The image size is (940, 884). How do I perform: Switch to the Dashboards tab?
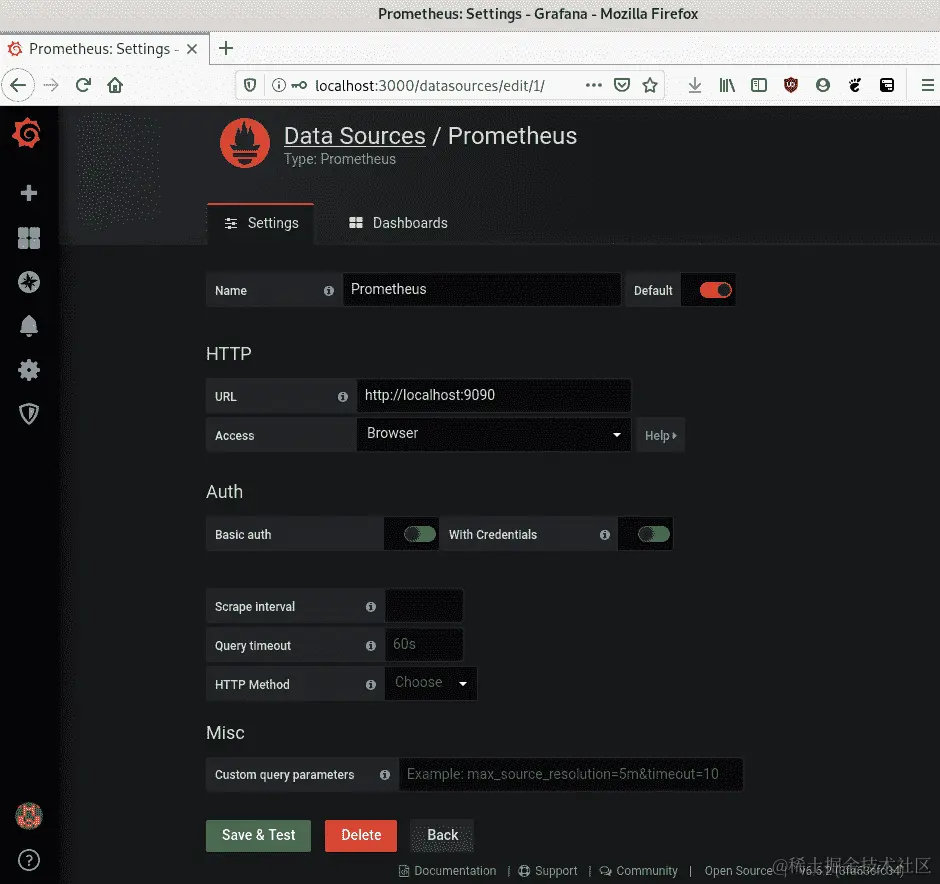pos(398,224)
